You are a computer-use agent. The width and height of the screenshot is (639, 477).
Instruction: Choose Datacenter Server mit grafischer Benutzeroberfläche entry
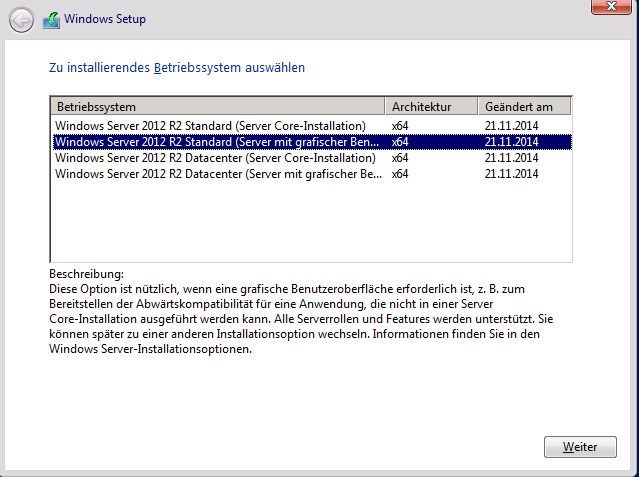tap(218, 174)
